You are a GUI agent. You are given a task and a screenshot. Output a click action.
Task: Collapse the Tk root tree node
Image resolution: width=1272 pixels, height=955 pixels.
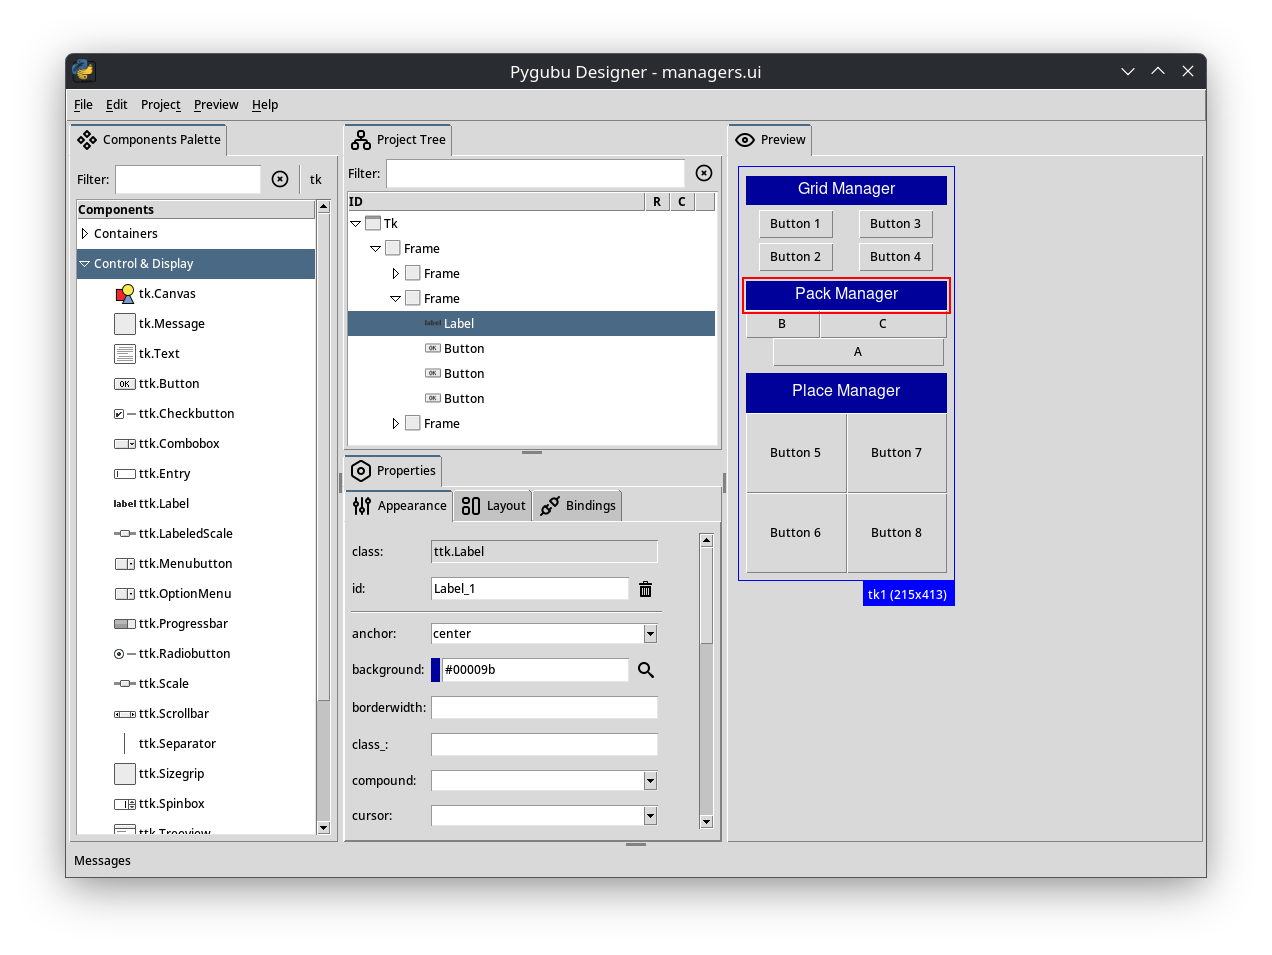click(355, 224)
